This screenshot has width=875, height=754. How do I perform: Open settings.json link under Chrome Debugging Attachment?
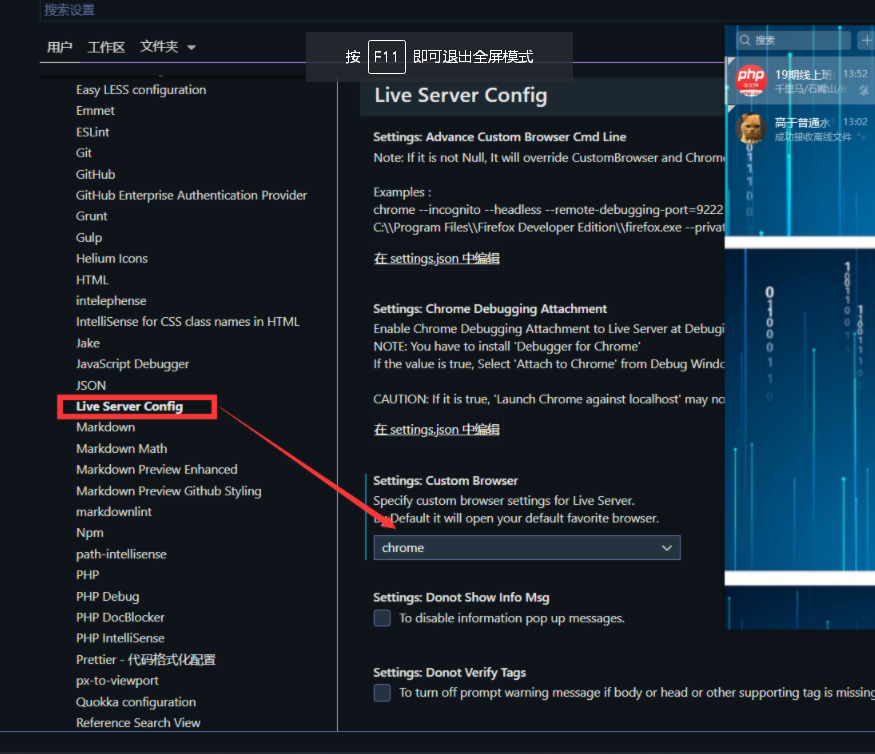coord(437,429)
